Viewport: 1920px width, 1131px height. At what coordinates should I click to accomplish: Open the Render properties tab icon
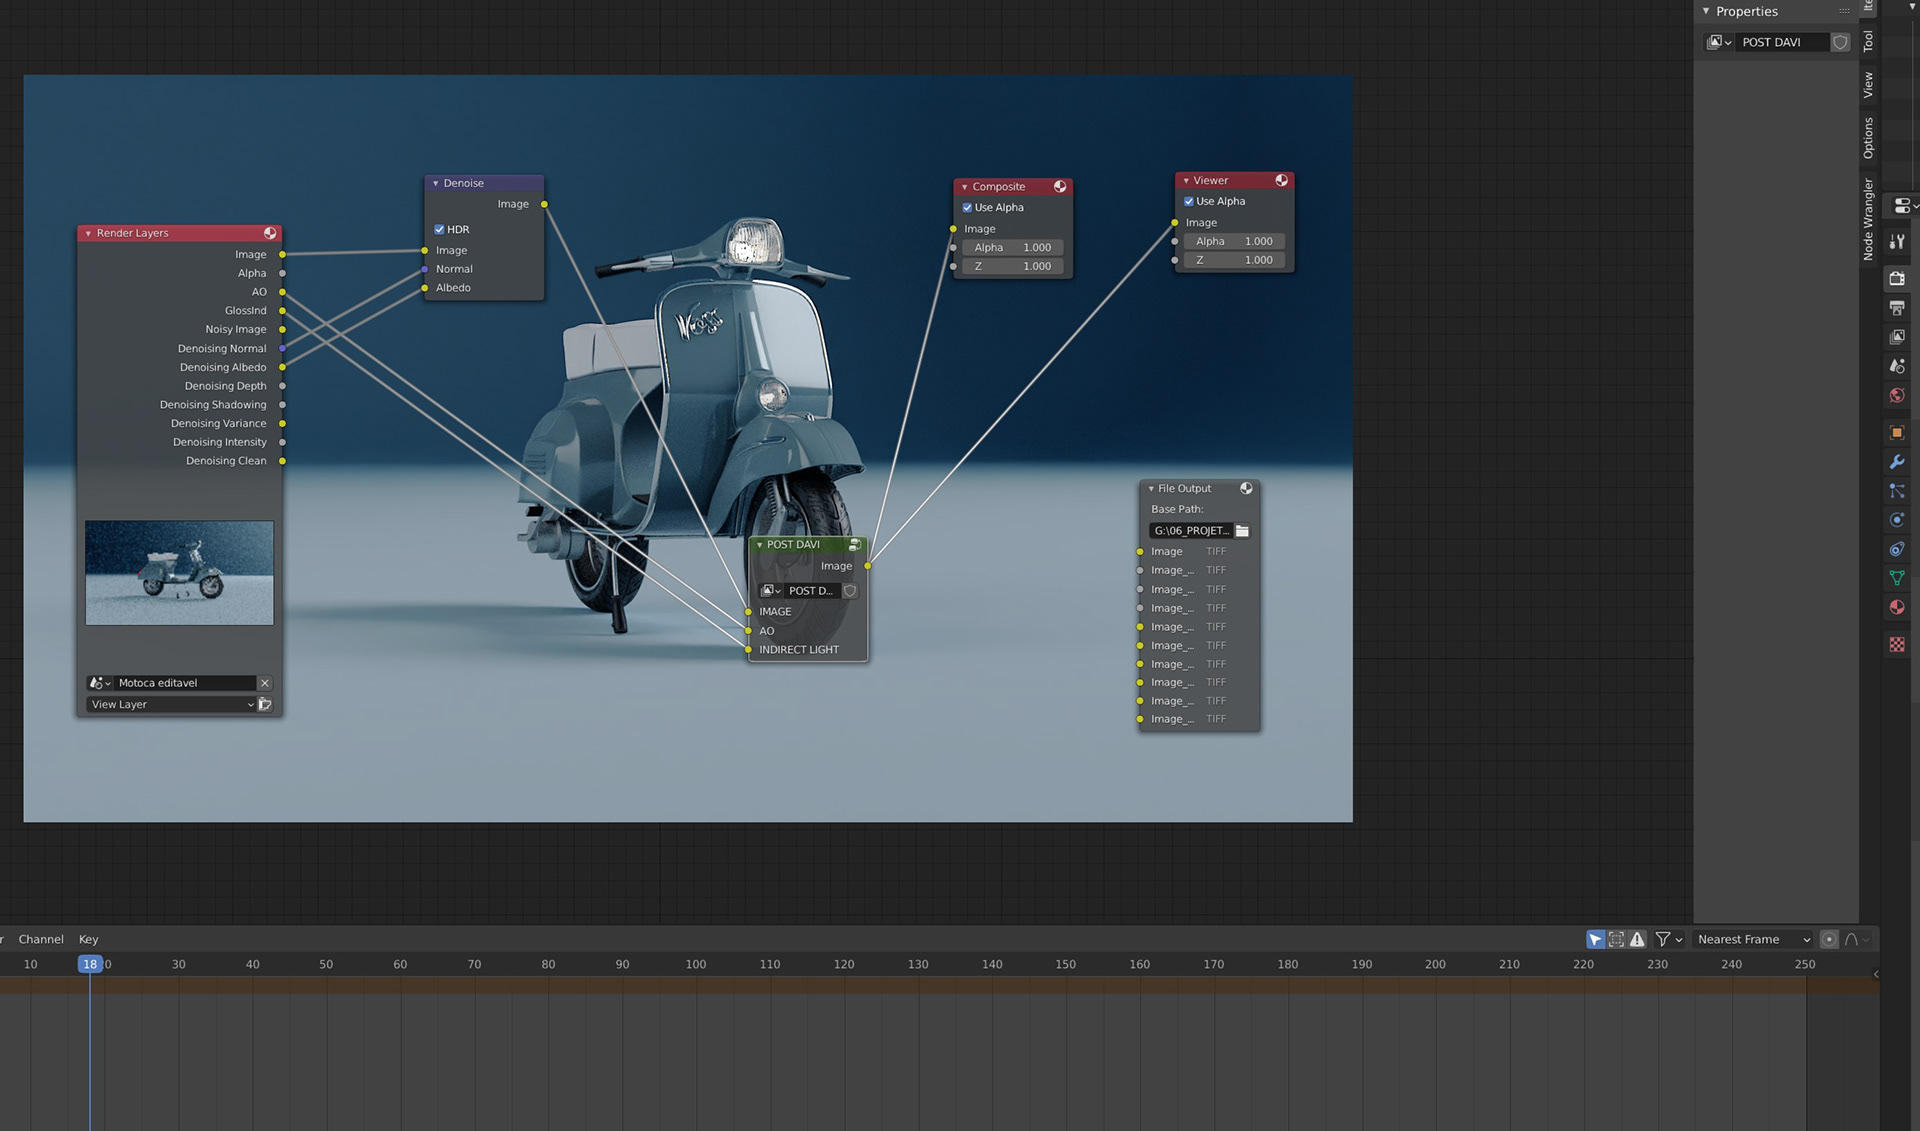[x=1897, y=278]
